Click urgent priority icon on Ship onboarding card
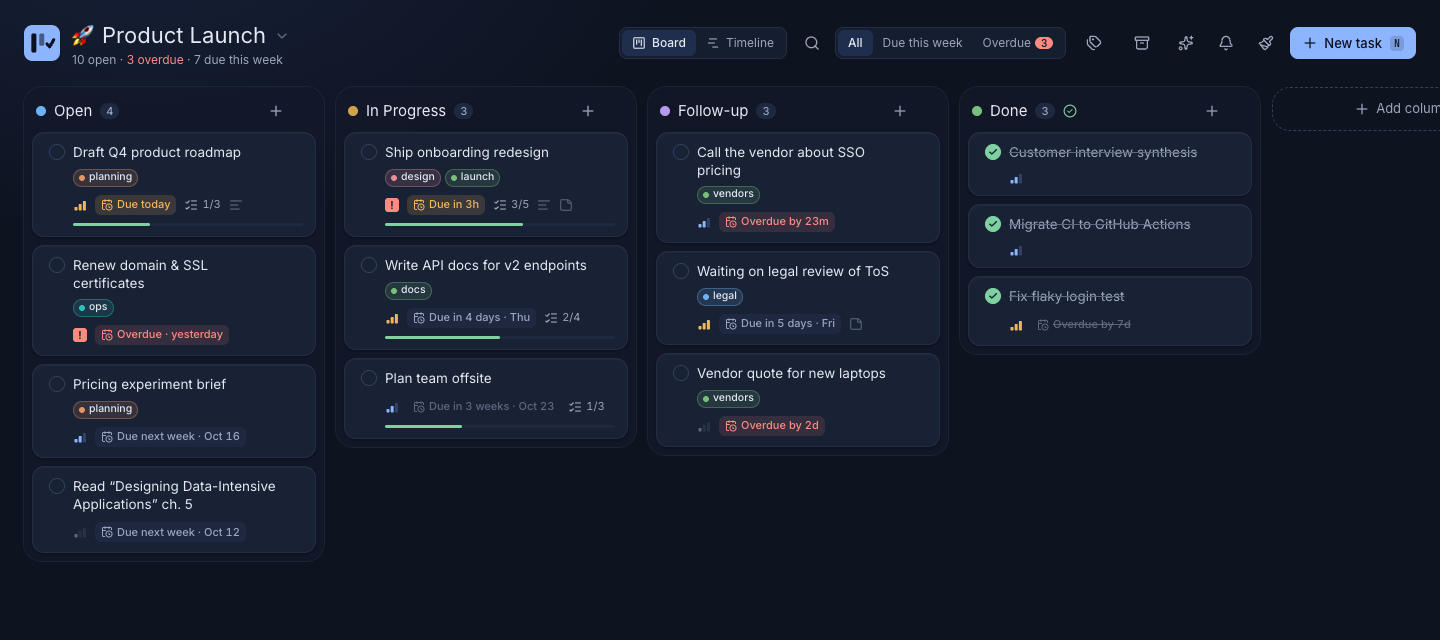1440x640 pixels. coord(392,205)
